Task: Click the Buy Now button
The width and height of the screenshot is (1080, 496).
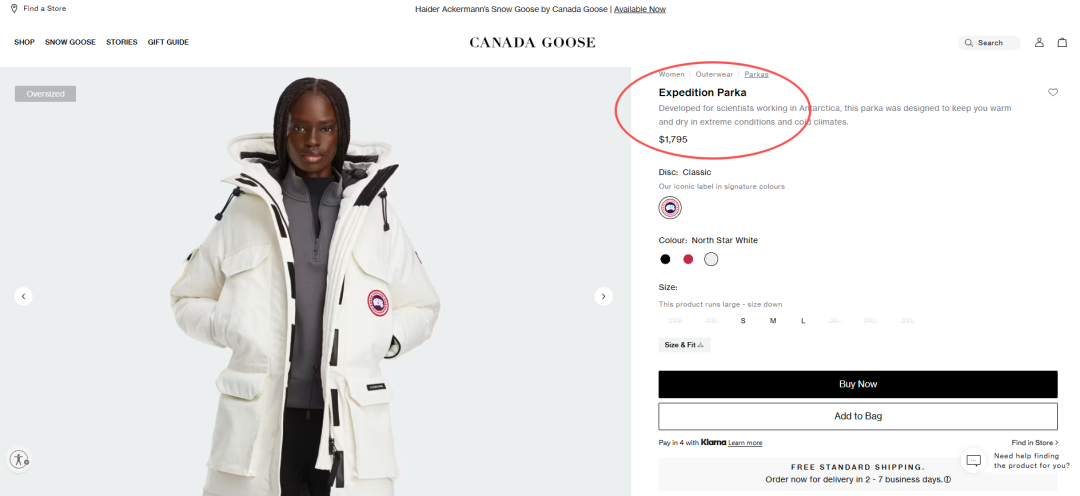Action: (857, 384)
